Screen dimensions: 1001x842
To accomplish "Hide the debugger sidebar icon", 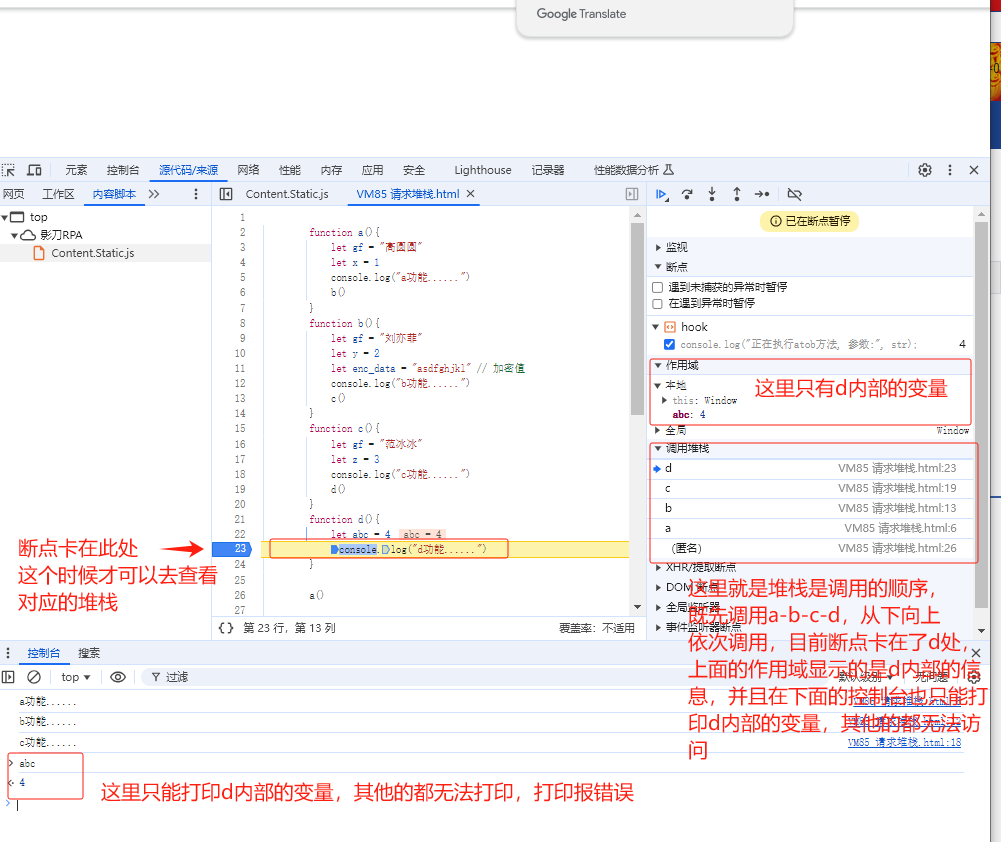I will pyautogui.click(x=632, y=194).
